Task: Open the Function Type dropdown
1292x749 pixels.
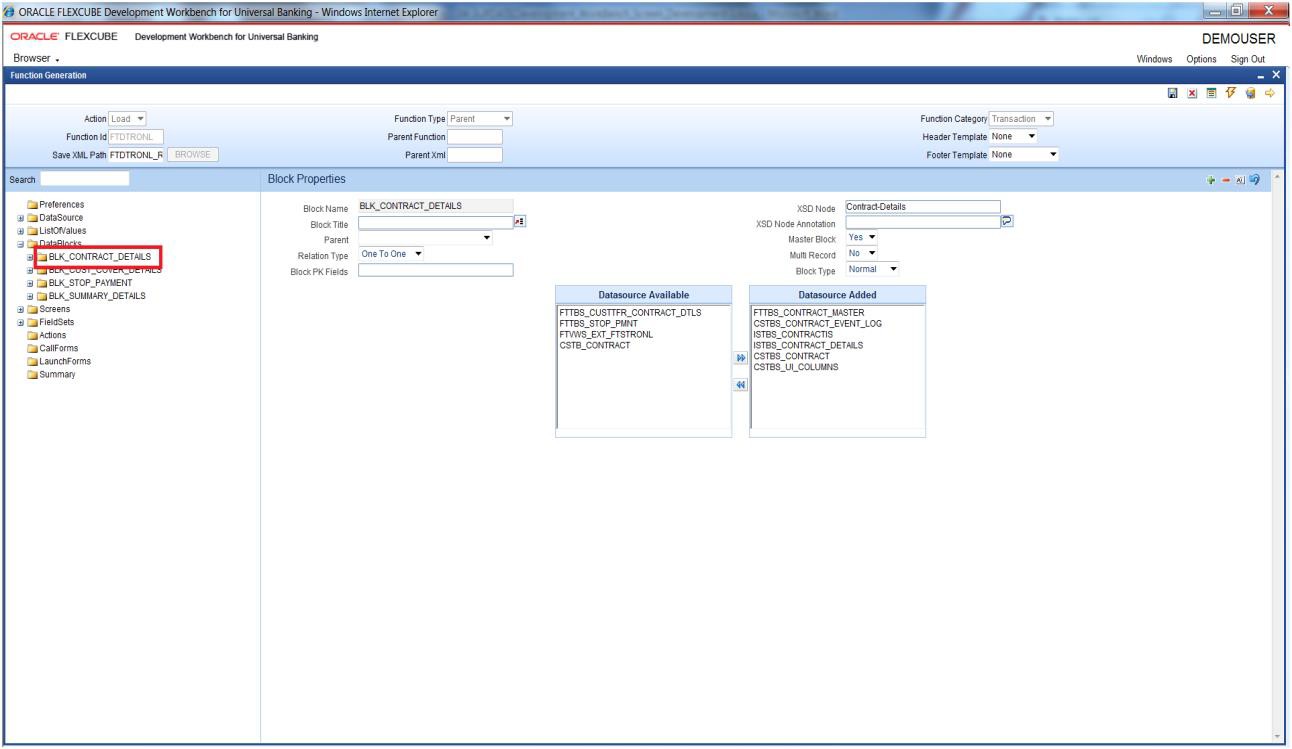Action: click(479, 120)
